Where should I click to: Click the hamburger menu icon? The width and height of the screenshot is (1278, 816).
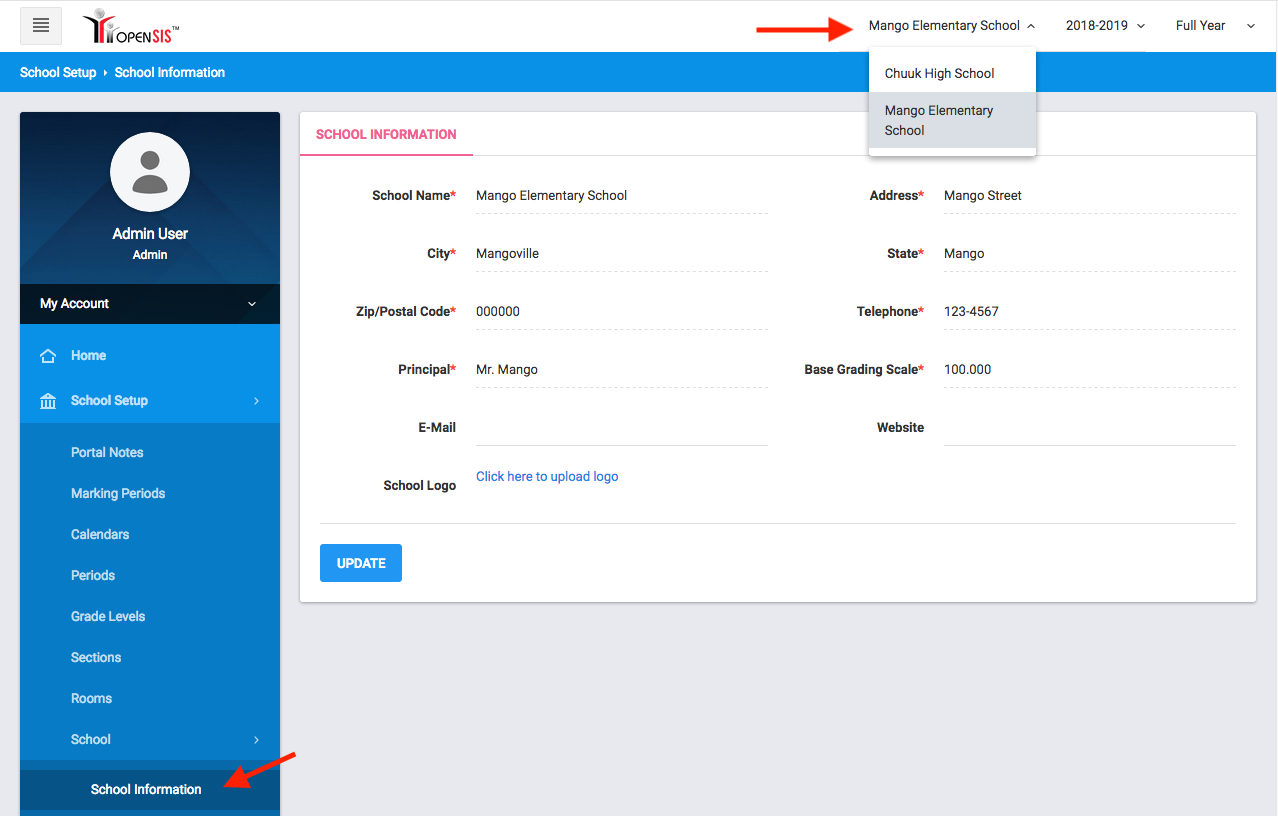41,26
